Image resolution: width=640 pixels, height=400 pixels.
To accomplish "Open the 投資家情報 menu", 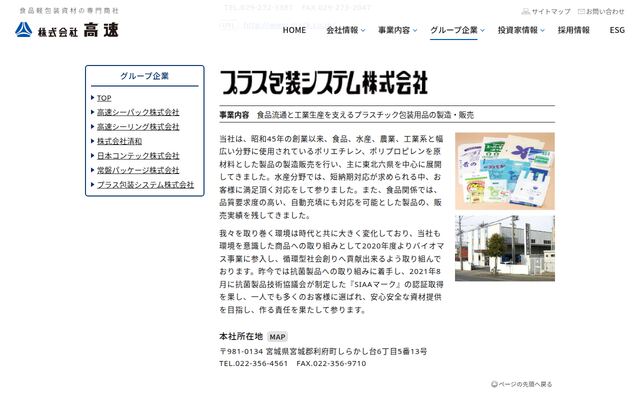I will [x=518, y=30].
